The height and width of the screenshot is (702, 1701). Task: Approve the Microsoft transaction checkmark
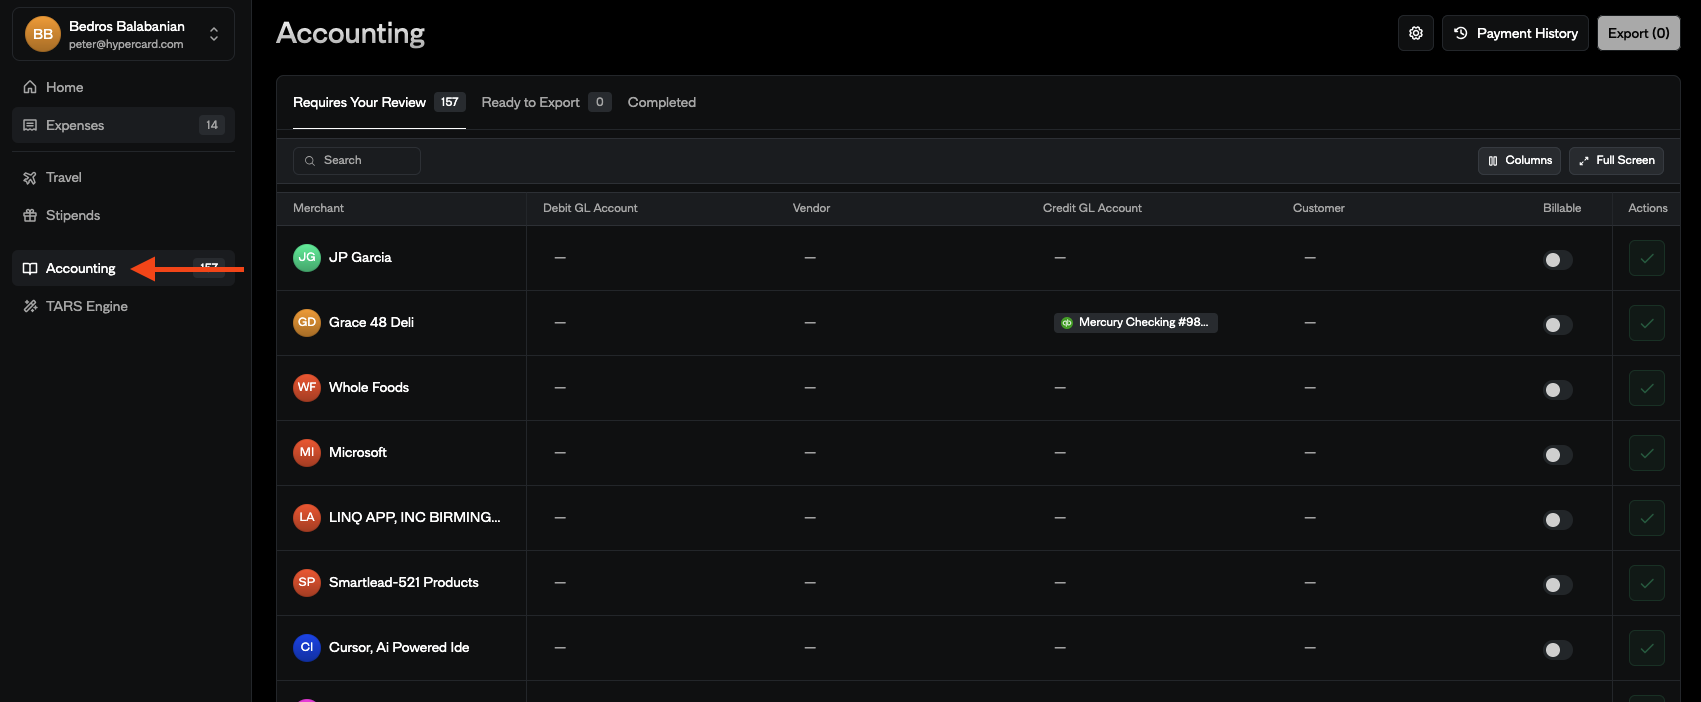coord(1646,453)
